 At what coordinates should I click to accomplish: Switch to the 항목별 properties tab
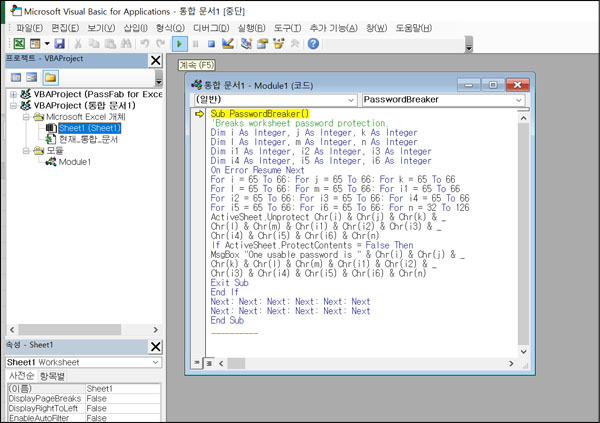(50, 376)
